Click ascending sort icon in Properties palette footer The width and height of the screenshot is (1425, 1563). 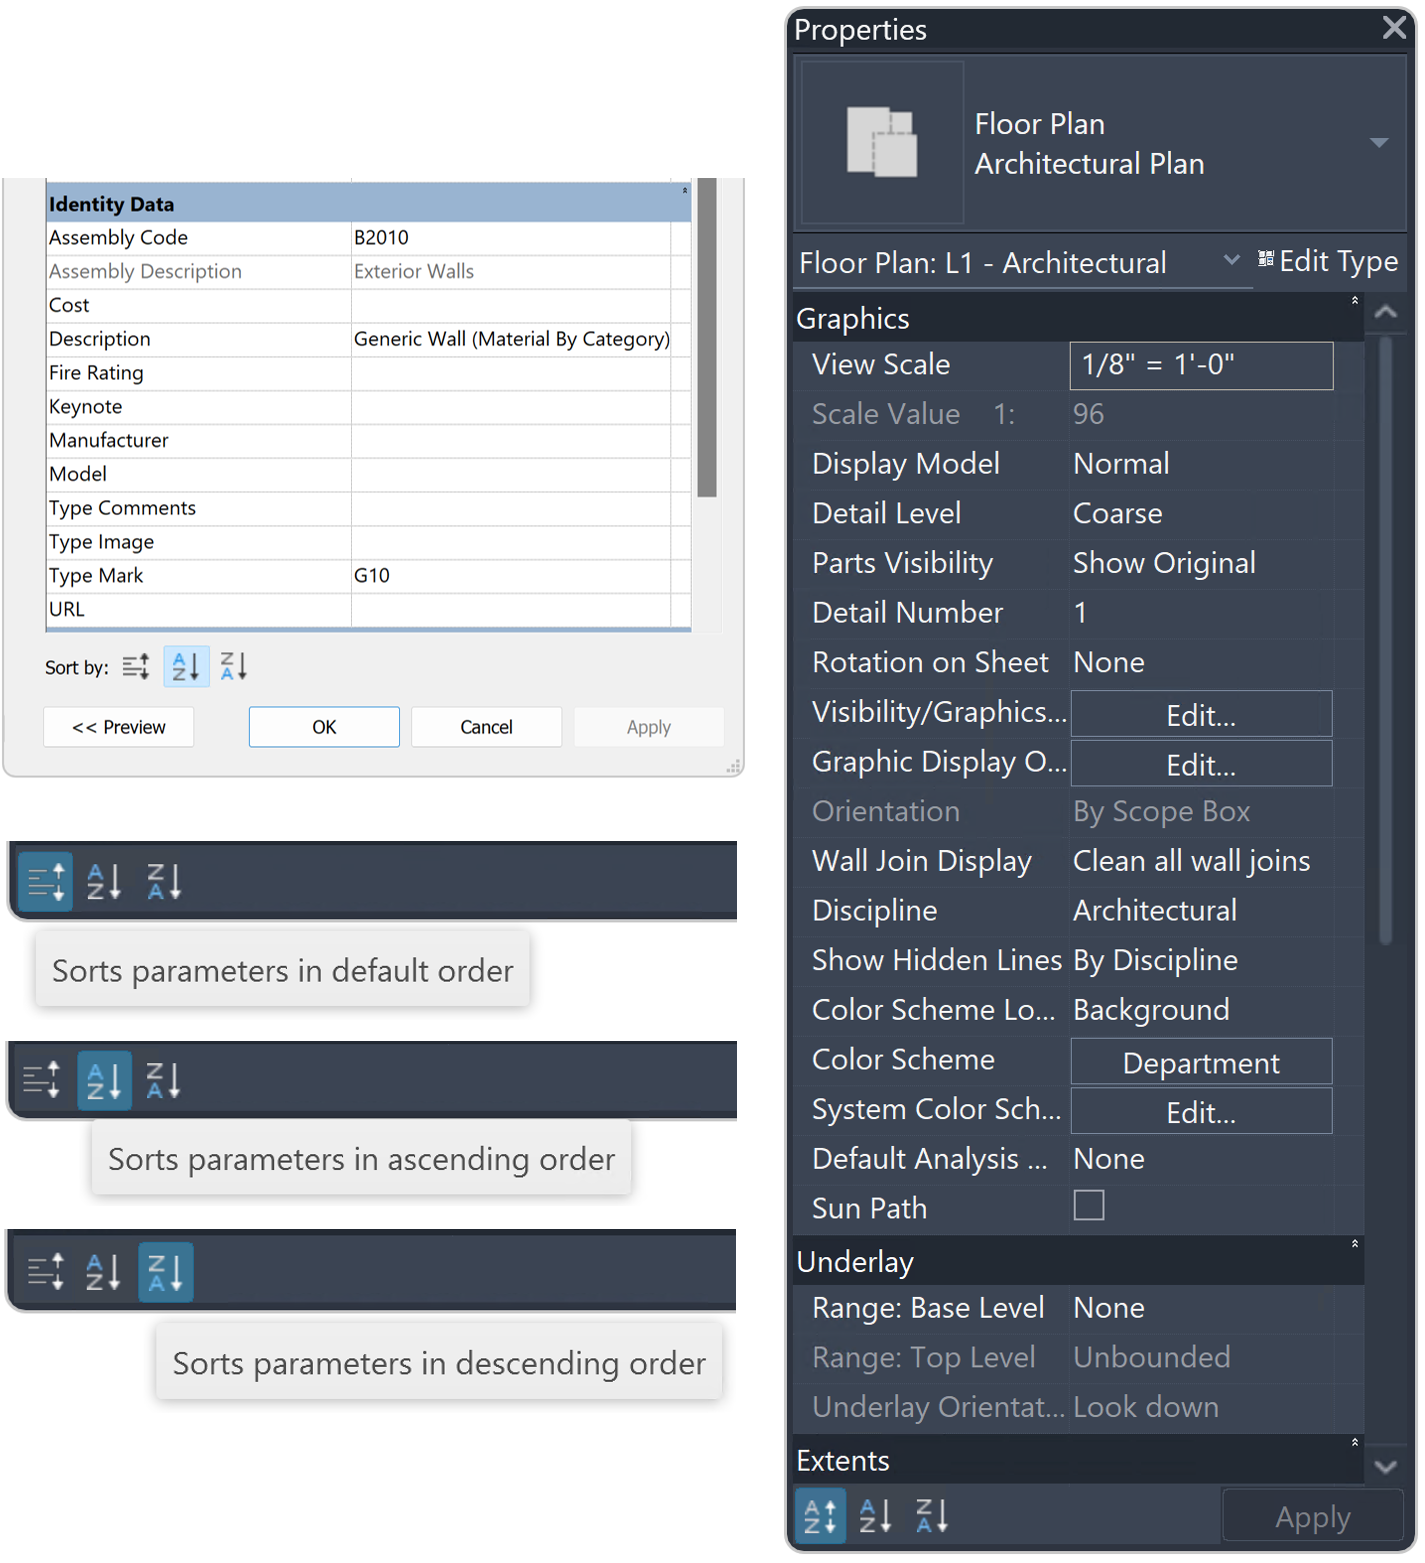pos(876,1516)
